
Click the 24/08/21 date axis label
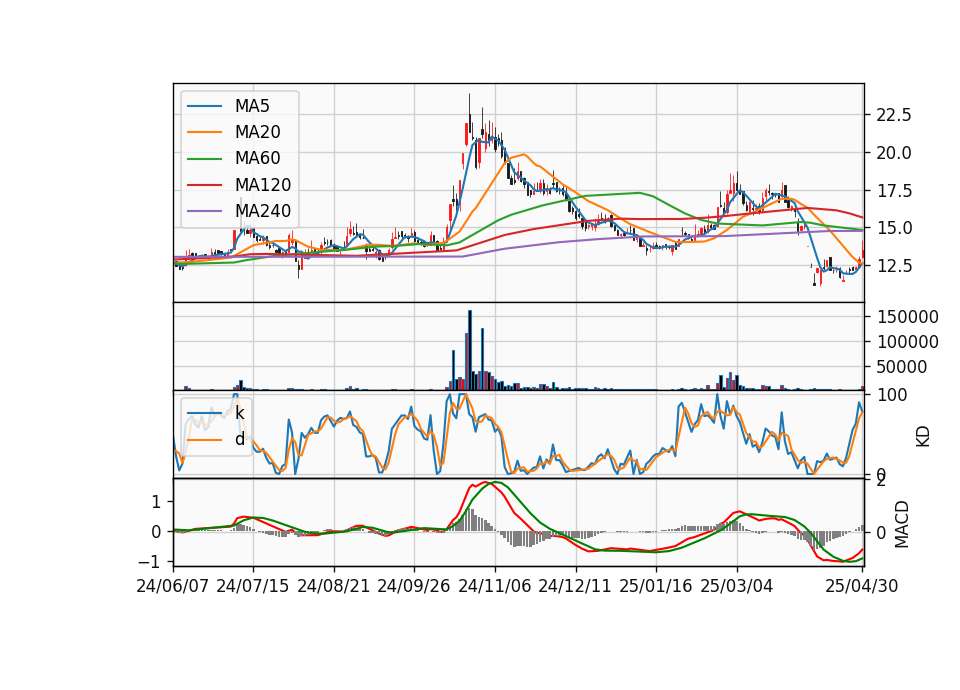click(x=334, y=586)
